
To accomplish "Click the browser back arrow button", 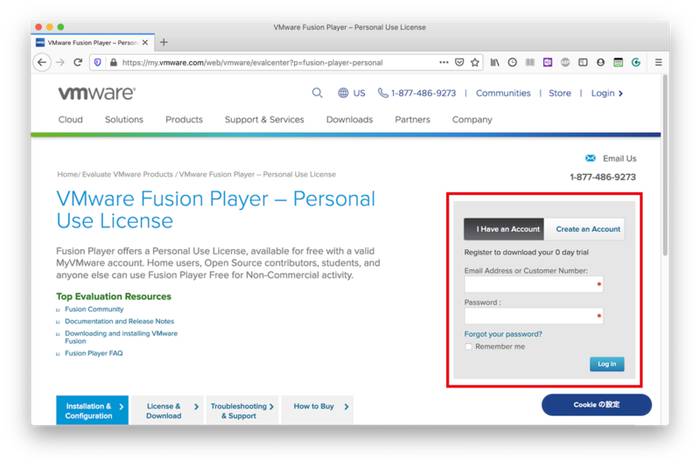I will click(x=42, y=62).
